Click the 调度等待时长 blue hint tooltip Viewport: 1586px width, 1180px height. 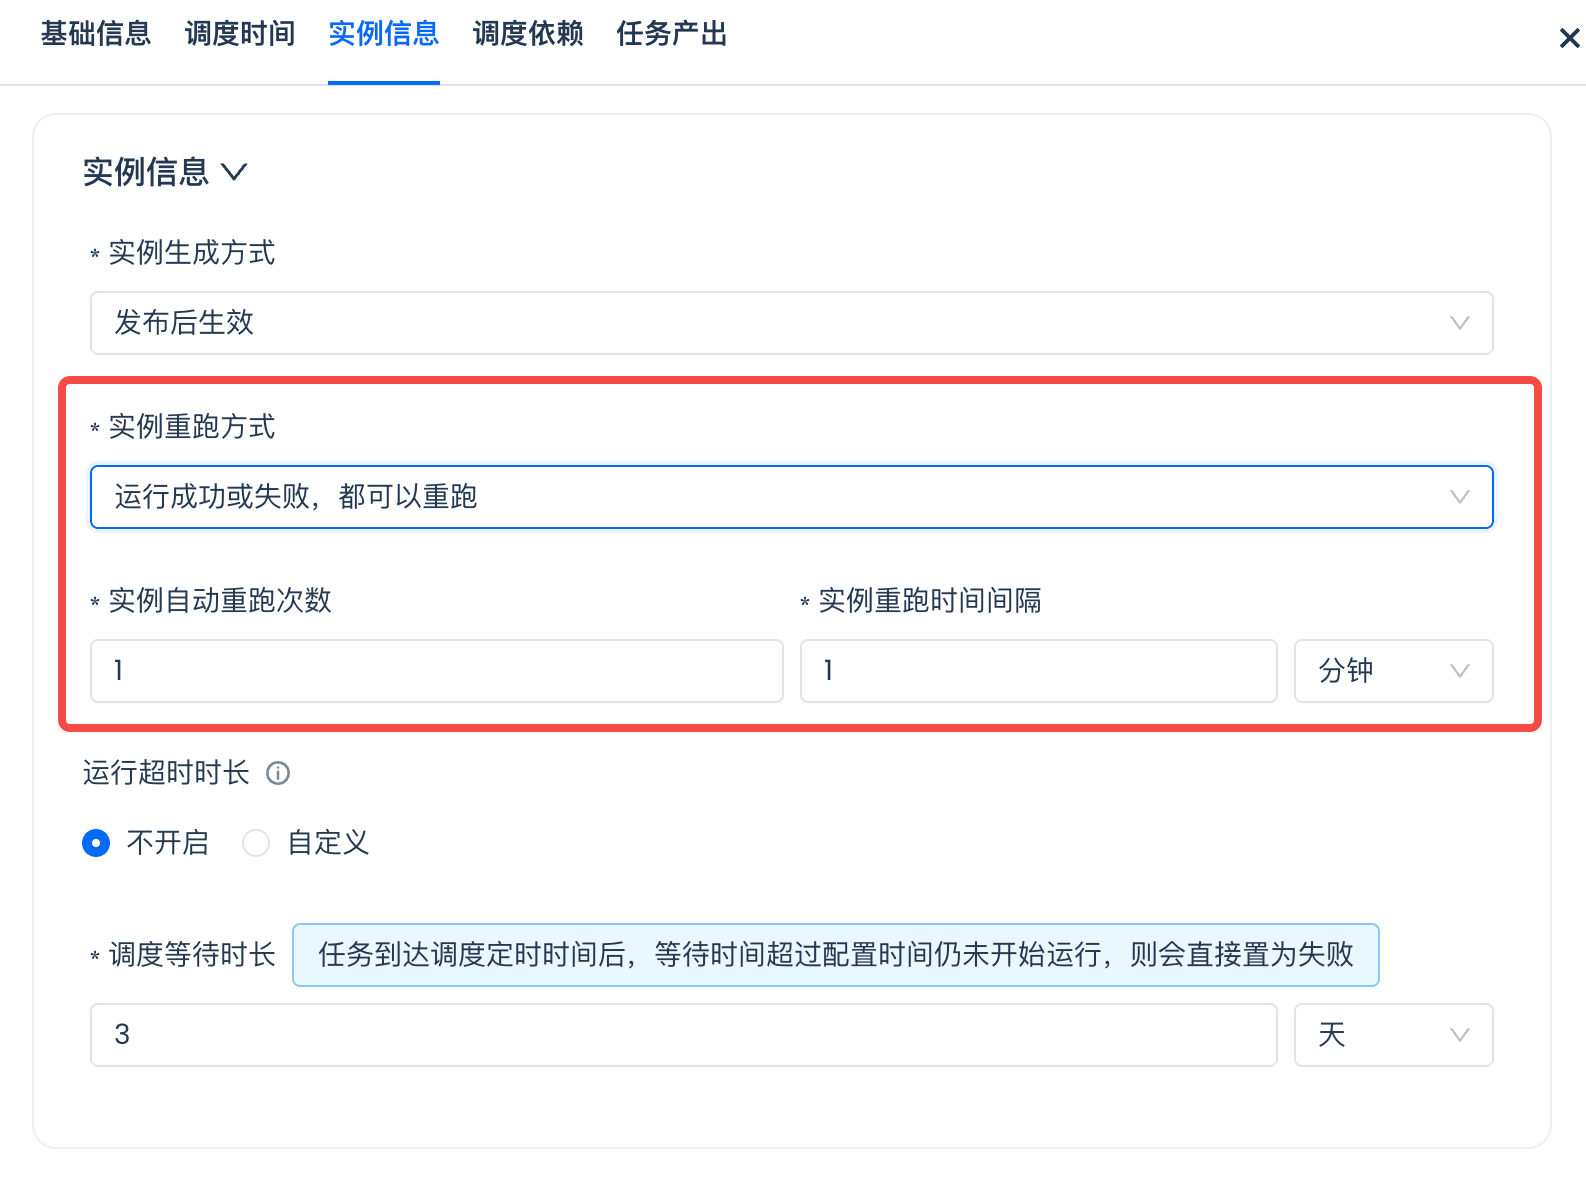point(835,955)
